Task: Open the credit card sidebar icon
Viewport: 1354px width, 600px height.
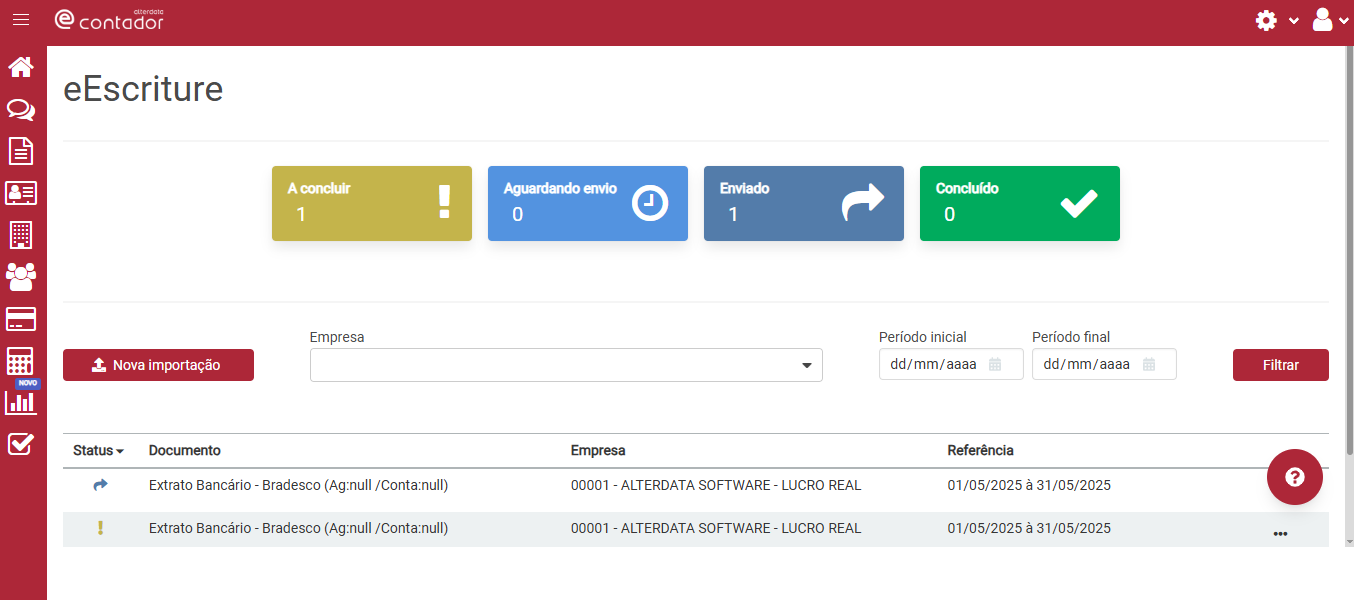Action: [x=21, y=319]
